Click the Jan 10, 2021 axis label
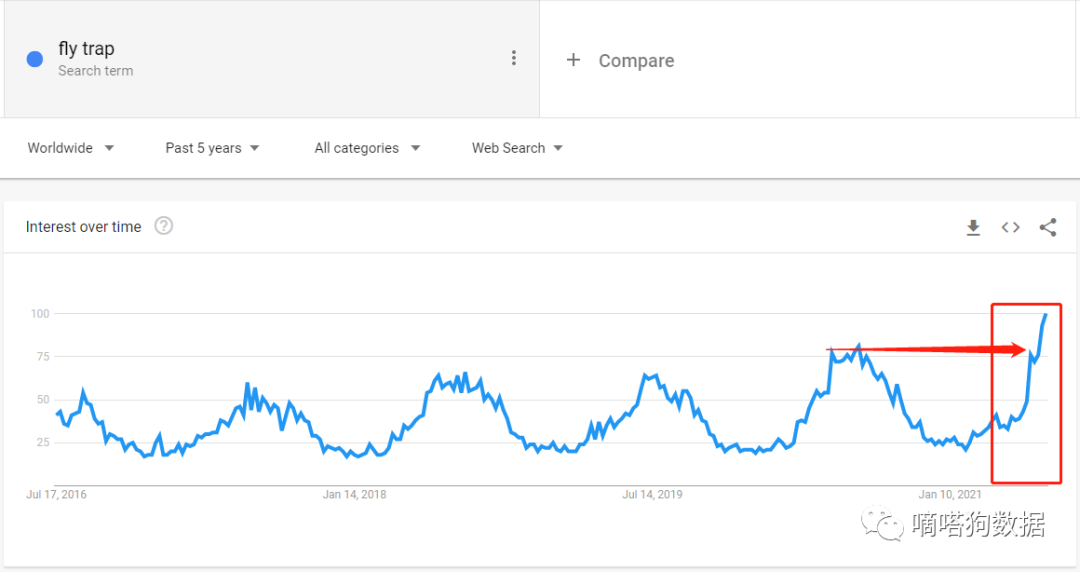Screen dimensions: 1080x572 click(x=950, y=494)
